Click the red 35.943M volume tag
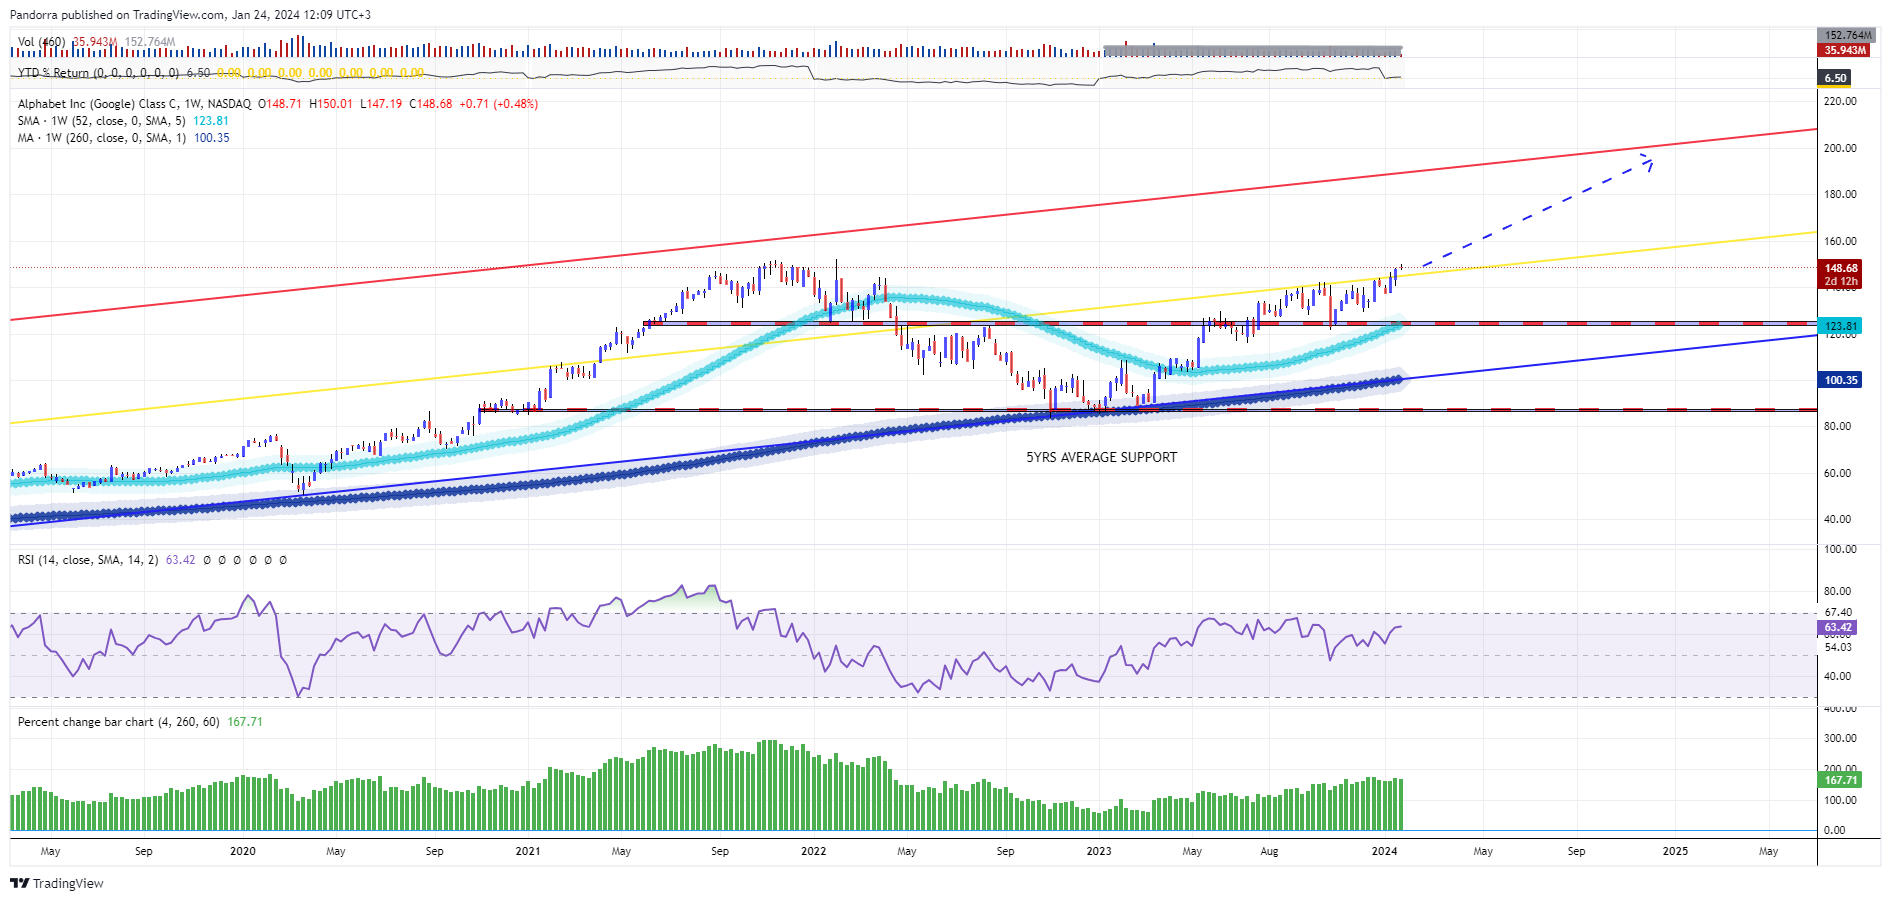This screenshot has width=1891, height=901. [1843, 50]
